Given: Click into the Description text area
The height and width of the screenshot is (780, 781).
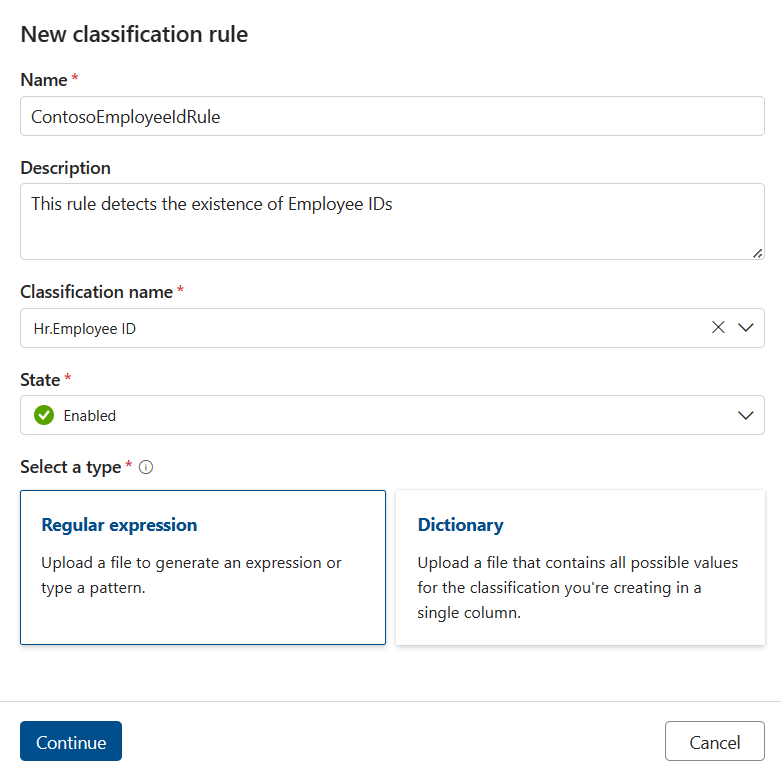Looking at the screenshot, I should (x=392, y=222).
